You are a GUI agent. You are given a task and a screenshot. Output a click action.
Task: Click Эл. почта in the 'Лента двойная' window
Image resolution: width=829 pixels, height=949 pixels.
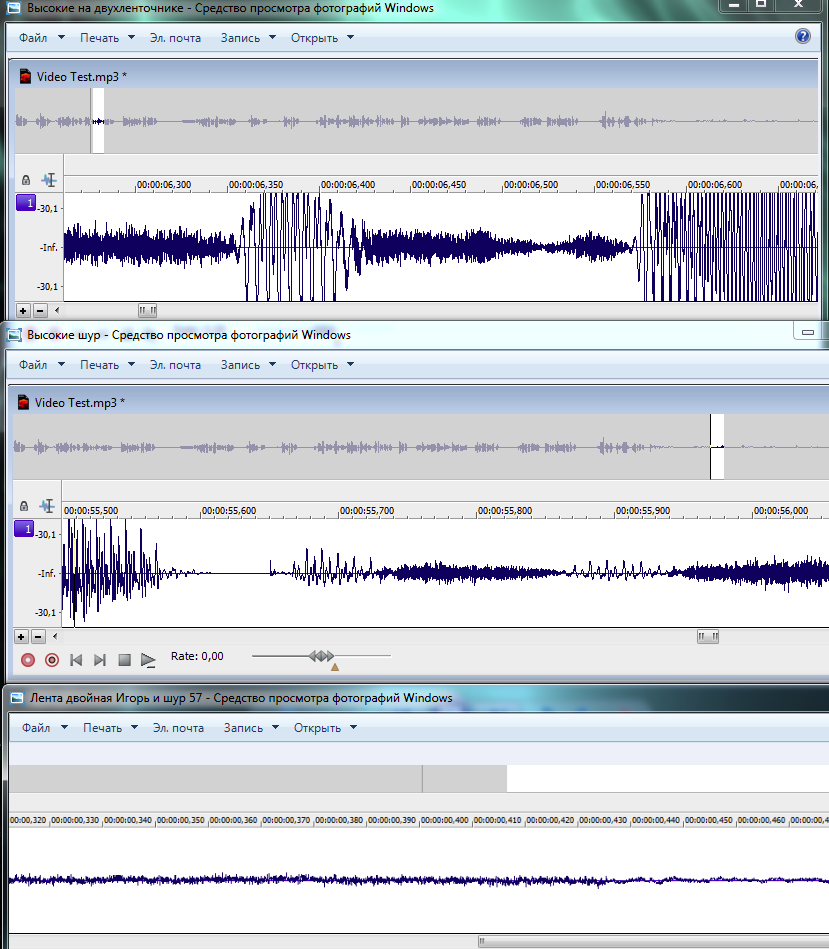pos(179,727)
